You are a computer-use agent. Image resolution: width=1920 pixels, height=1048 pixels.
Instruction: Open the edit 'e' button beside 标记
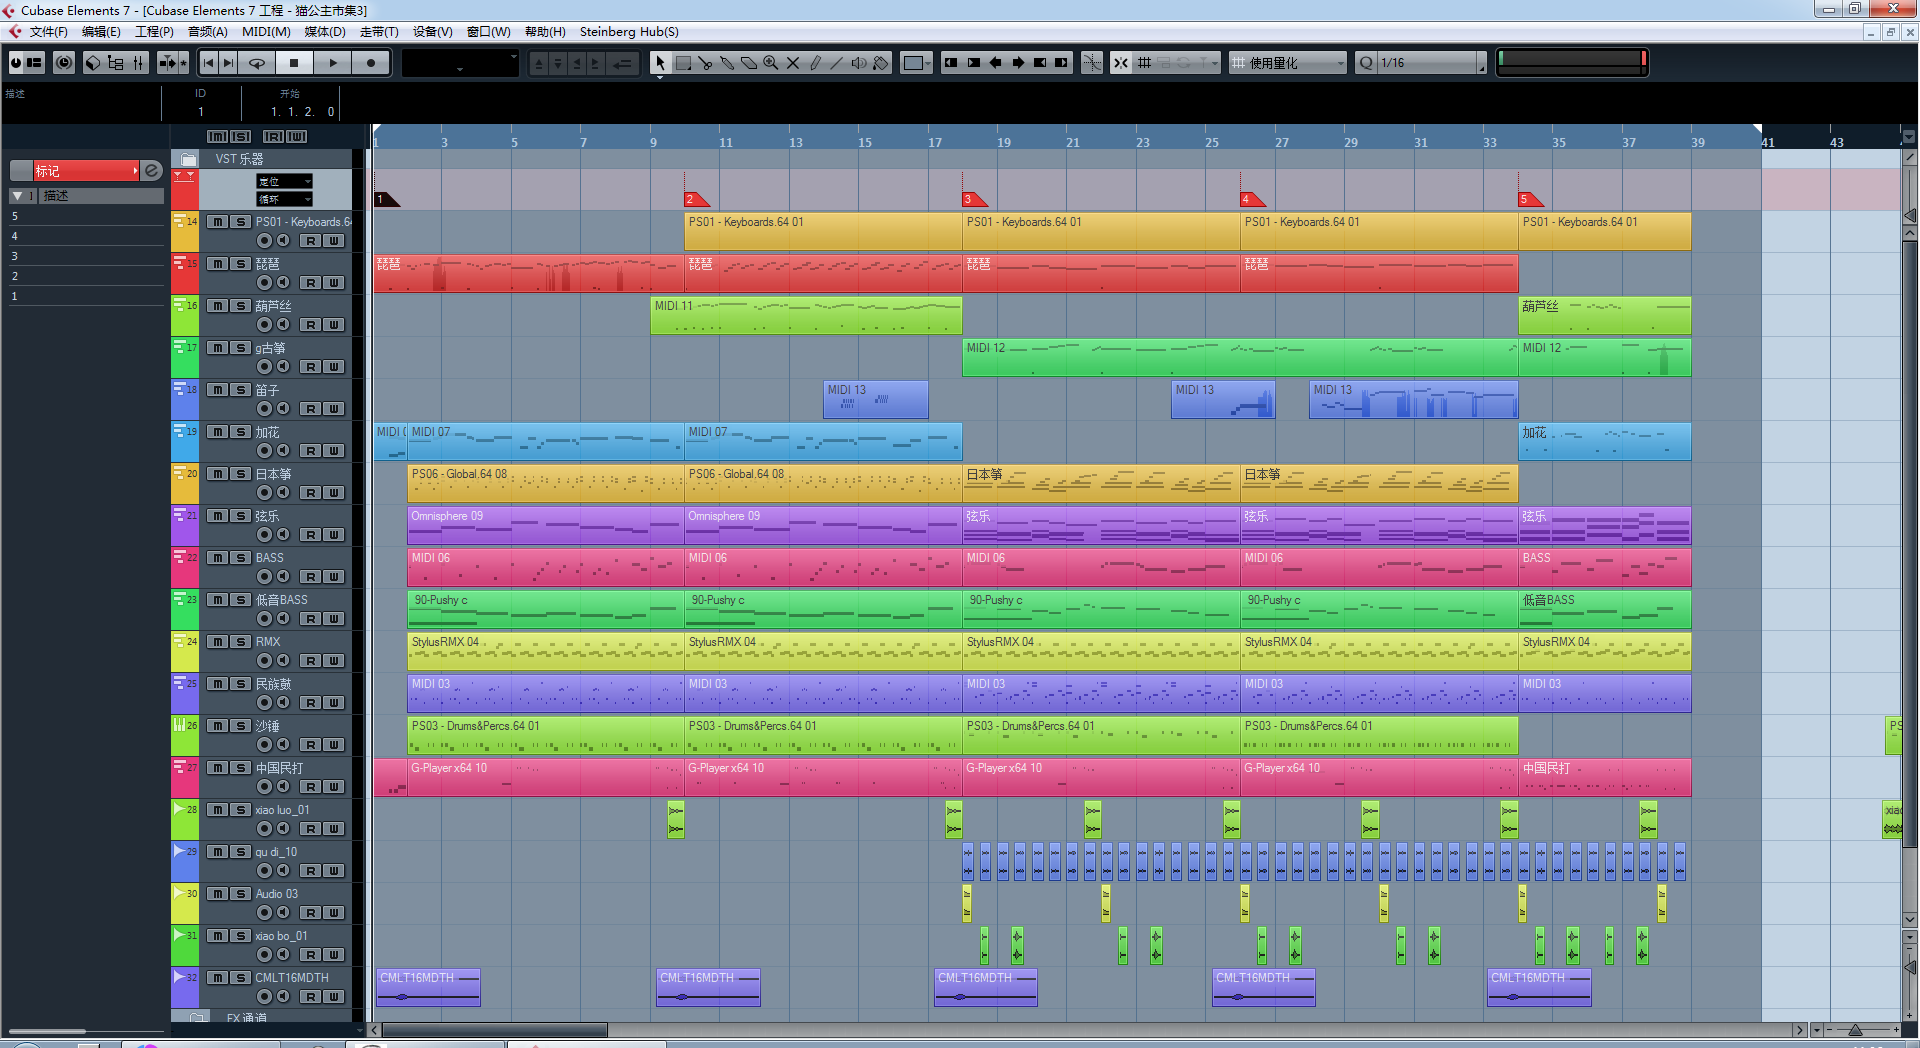click(152, 171)
